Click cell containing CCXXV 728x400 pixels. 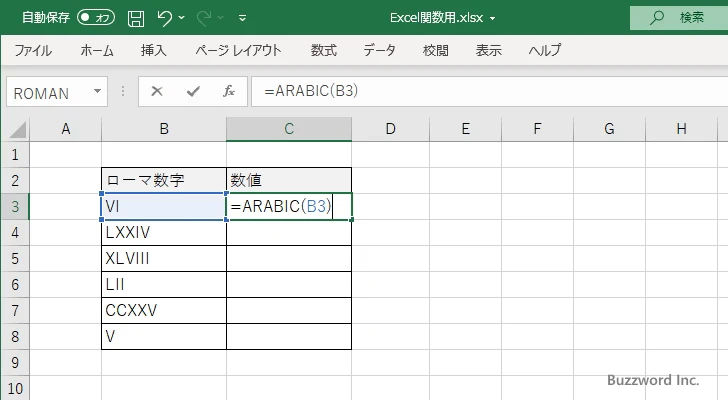(x=164, y=310)
